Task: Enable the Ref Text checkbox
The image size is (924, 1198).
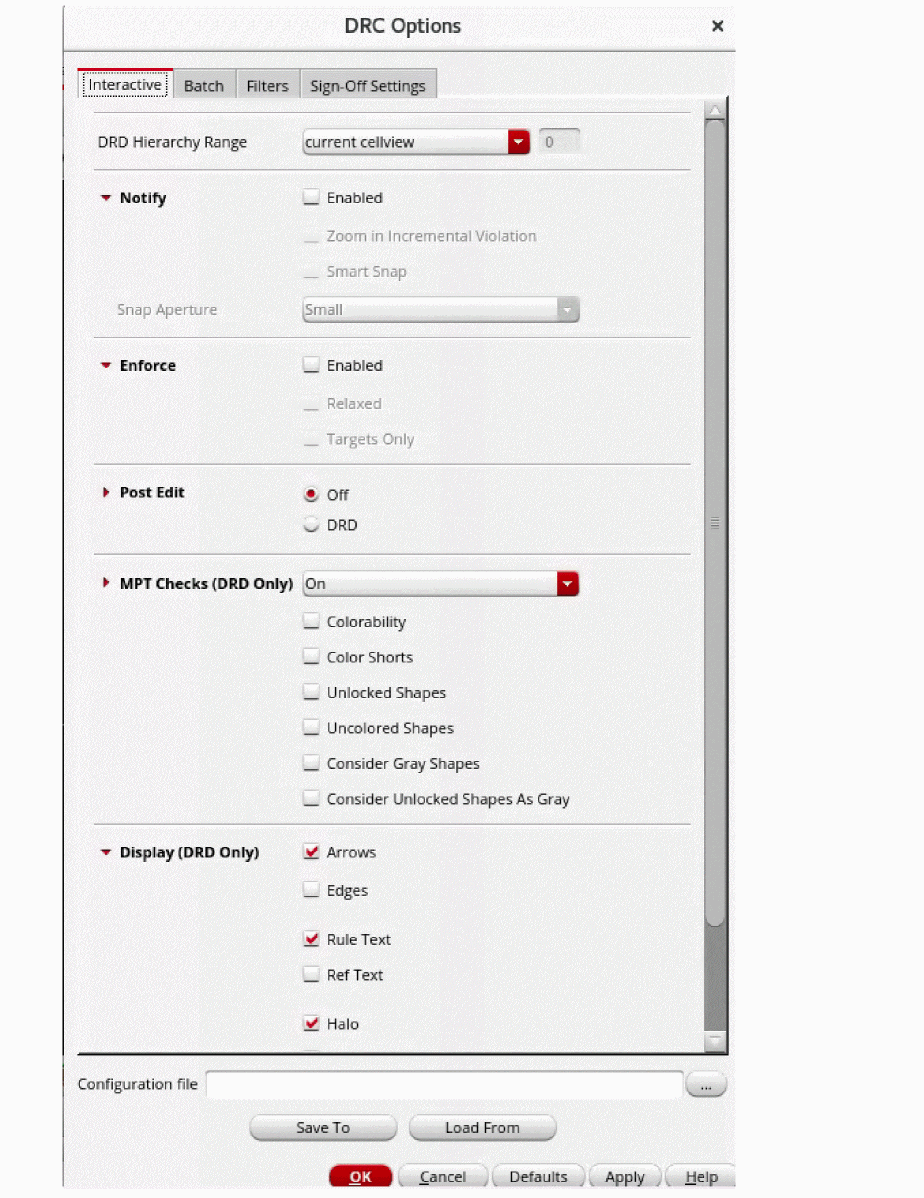Action: coord(311,974)
